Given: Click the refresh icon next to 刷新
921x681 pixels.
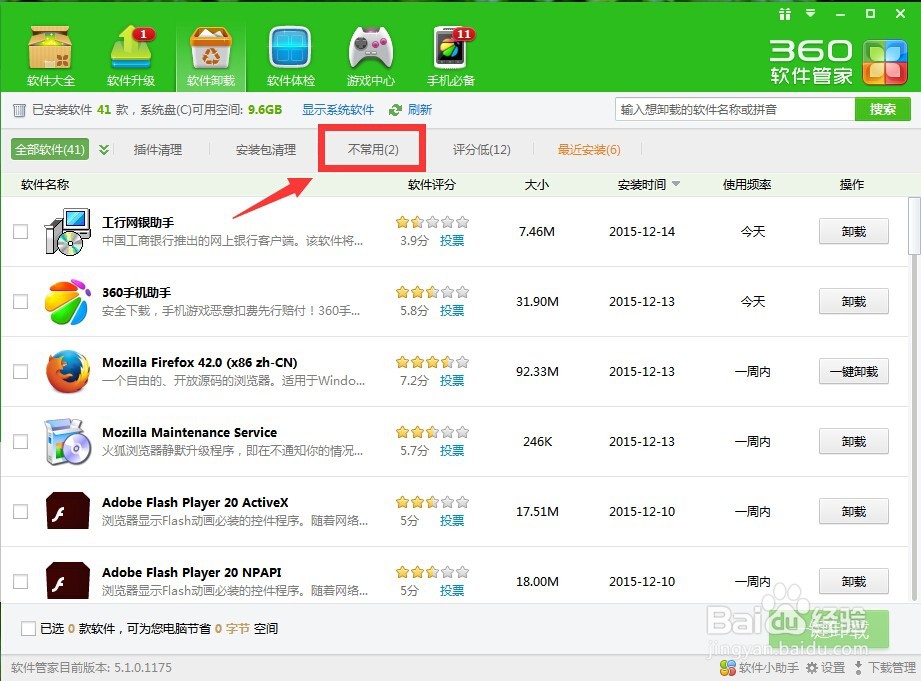Looking at the screenshot, I should pyautogui.click(x=395, y=110).
